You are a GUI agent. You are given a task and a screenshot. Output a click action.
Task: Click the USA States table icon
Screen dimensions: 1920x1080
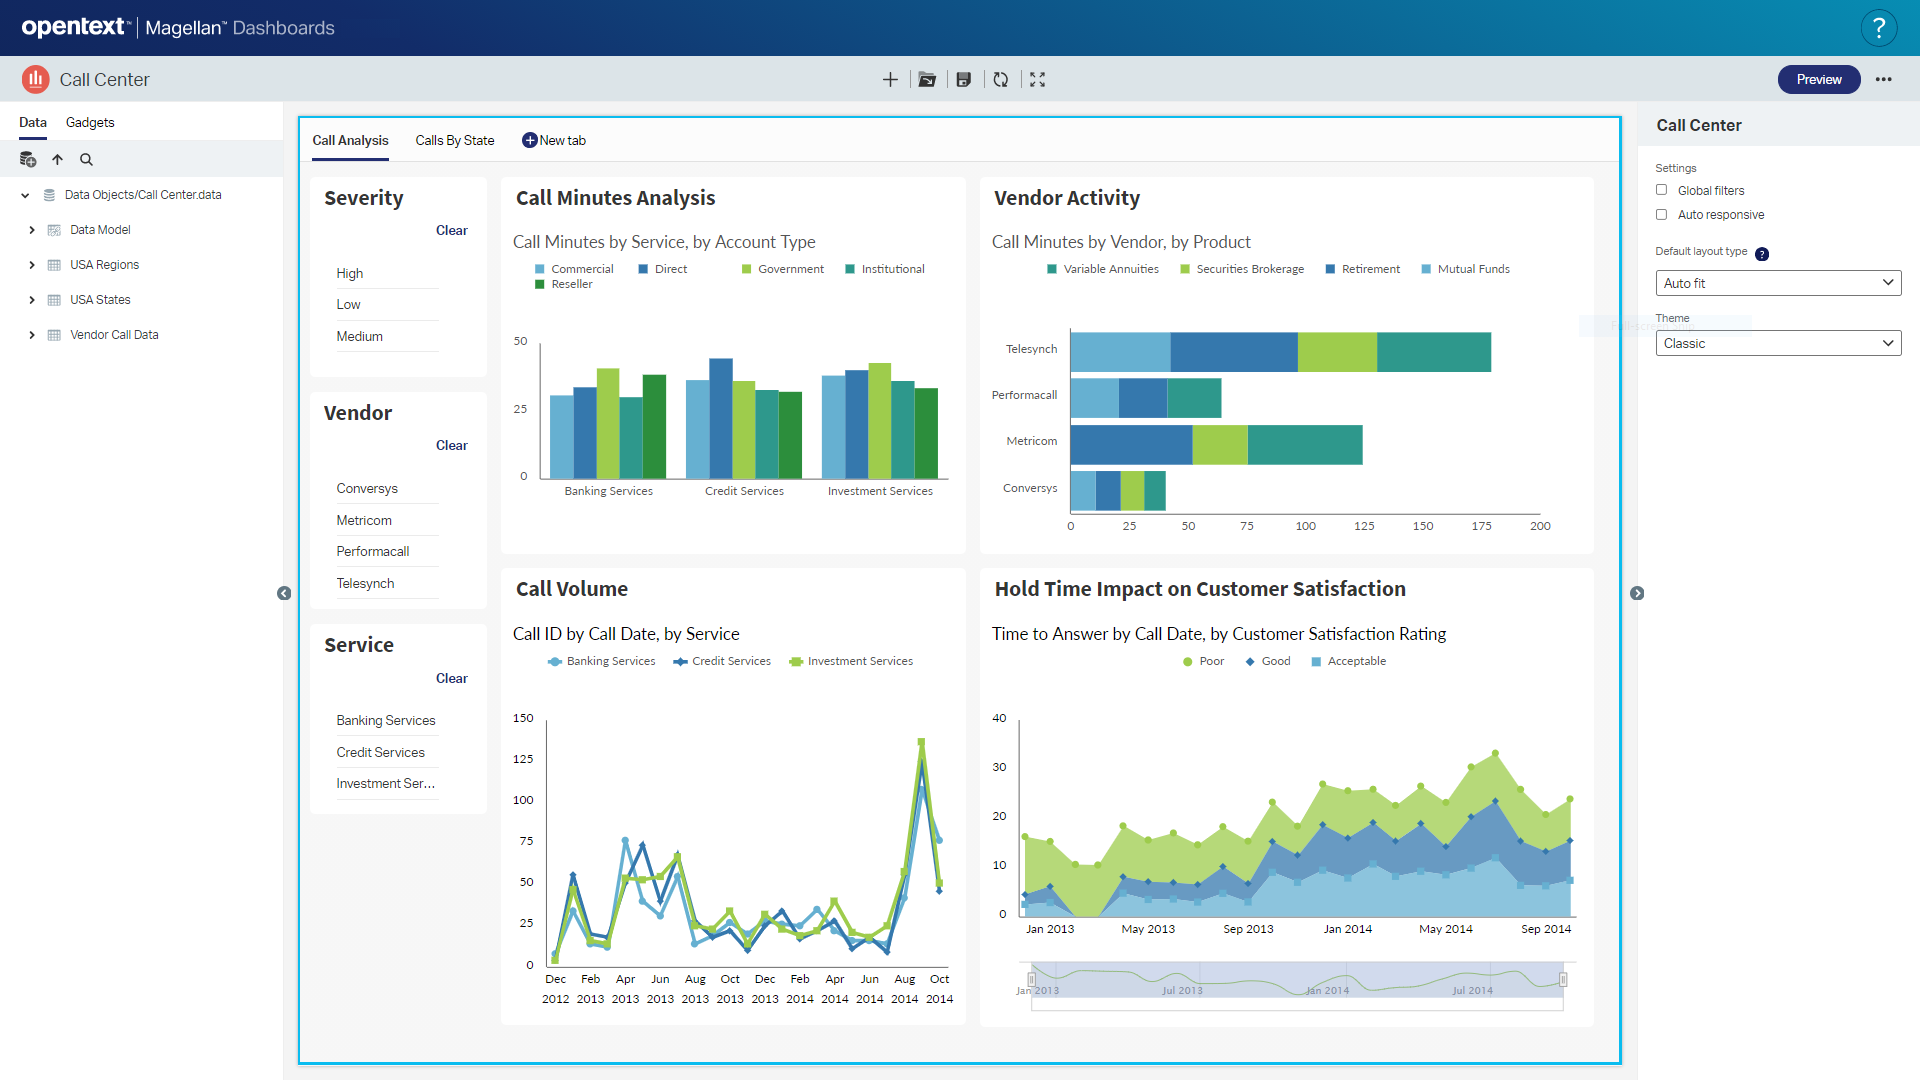[x=54, y=300]
